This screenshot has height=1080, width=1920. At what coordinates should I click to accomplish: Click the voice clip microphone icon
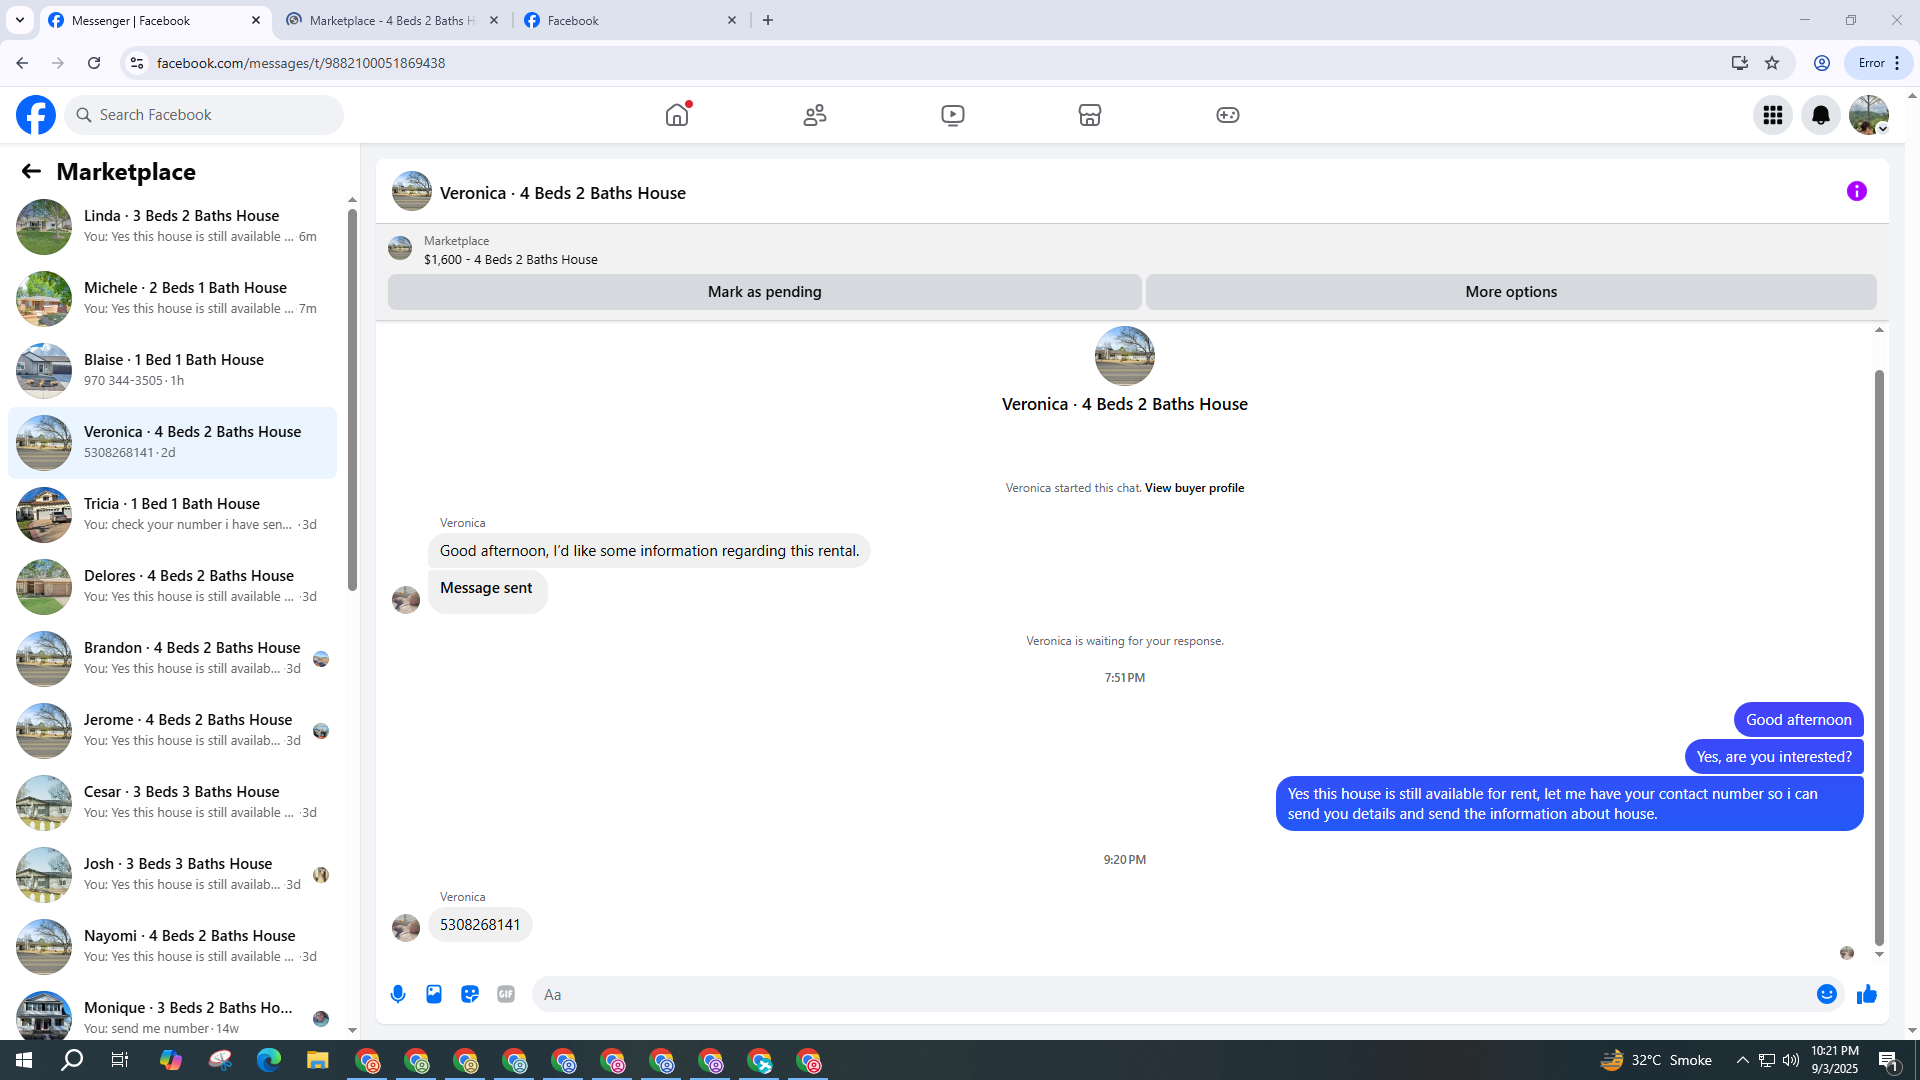[x=398, y=994]
